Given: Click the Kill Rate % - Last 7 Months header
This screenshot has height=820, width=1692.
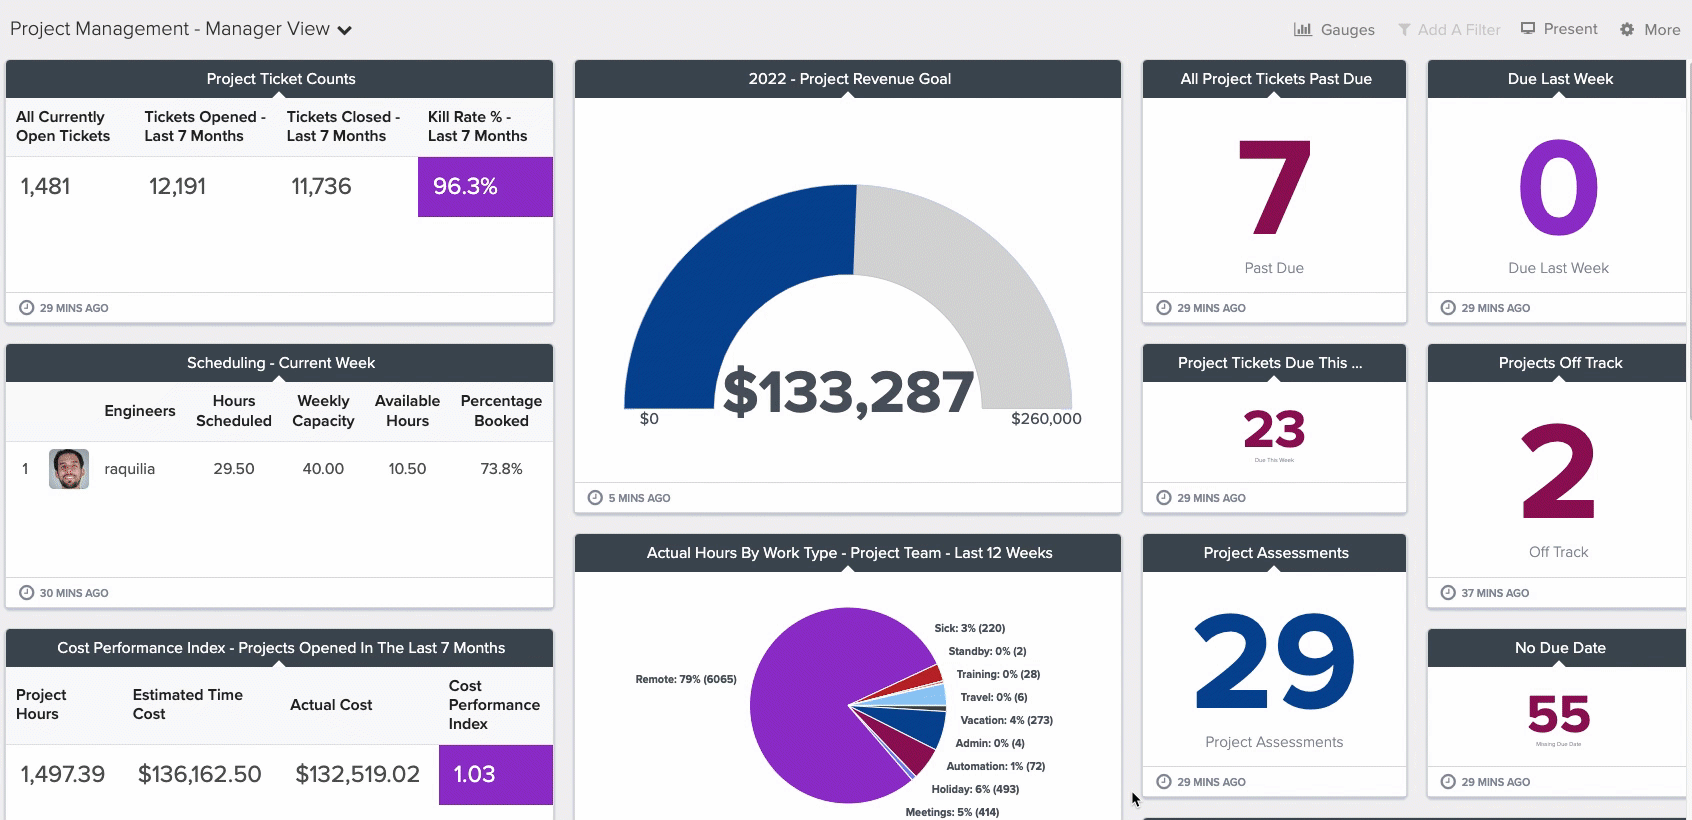Looking at the screenshot, I should point(477,127).
